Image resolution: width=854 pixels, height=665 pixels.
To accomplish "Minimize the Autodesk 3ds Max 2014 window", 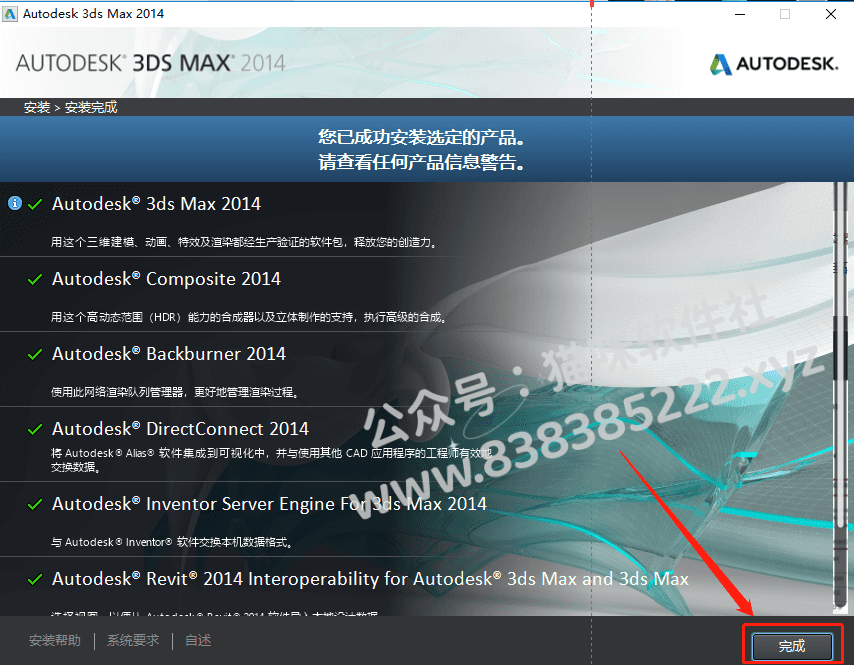I will tap(740, 14).
